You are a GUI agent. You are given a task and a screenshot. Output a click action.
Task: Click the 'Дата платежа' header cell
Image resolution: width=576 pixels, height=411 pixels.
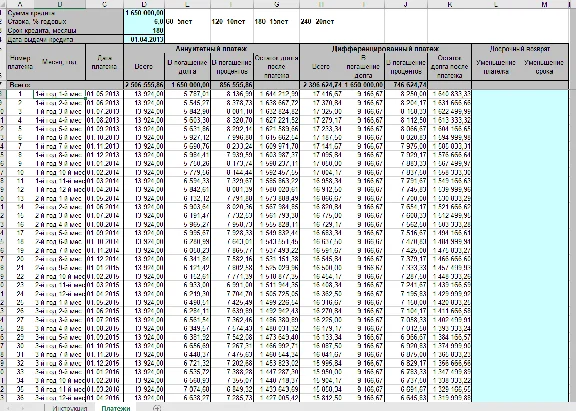104,62
